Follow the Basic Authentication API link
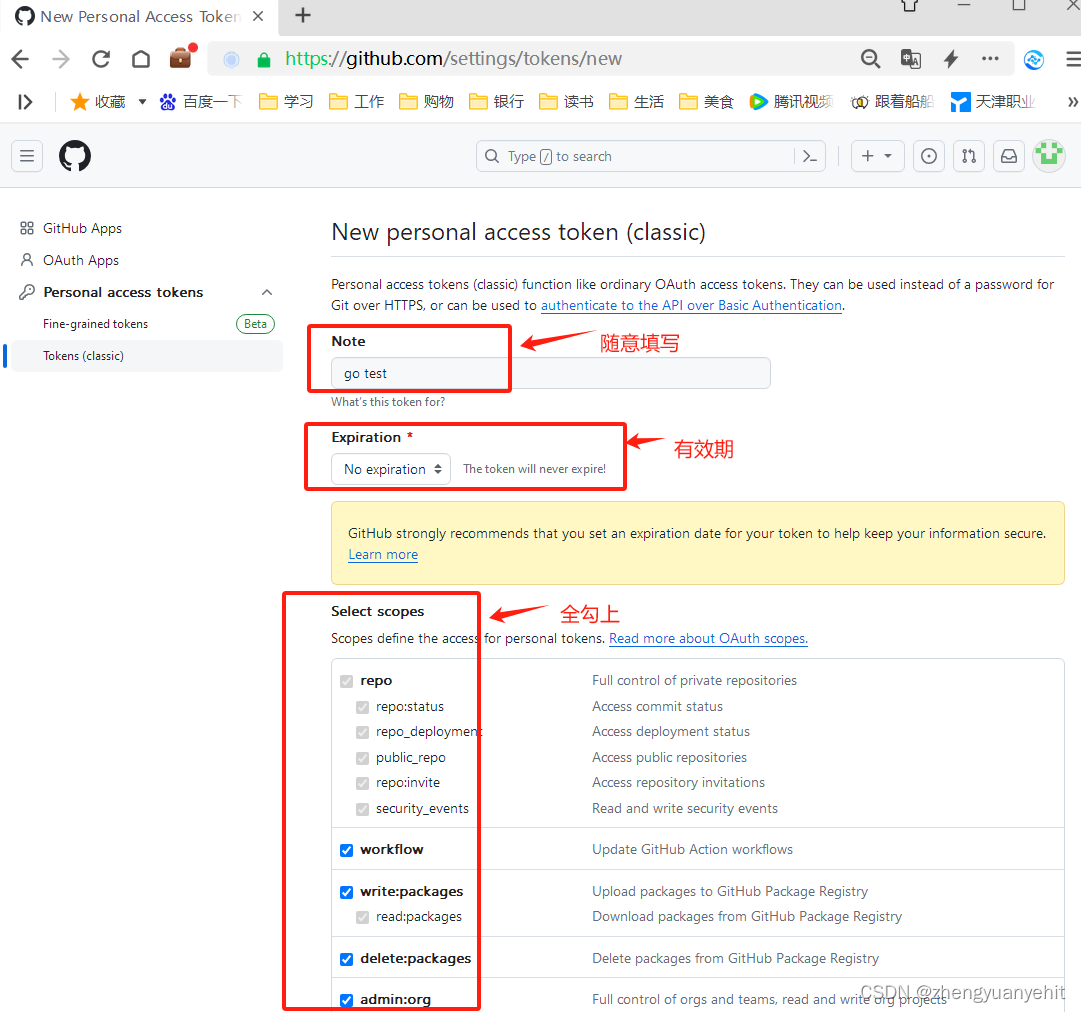 tap(691, 305)
